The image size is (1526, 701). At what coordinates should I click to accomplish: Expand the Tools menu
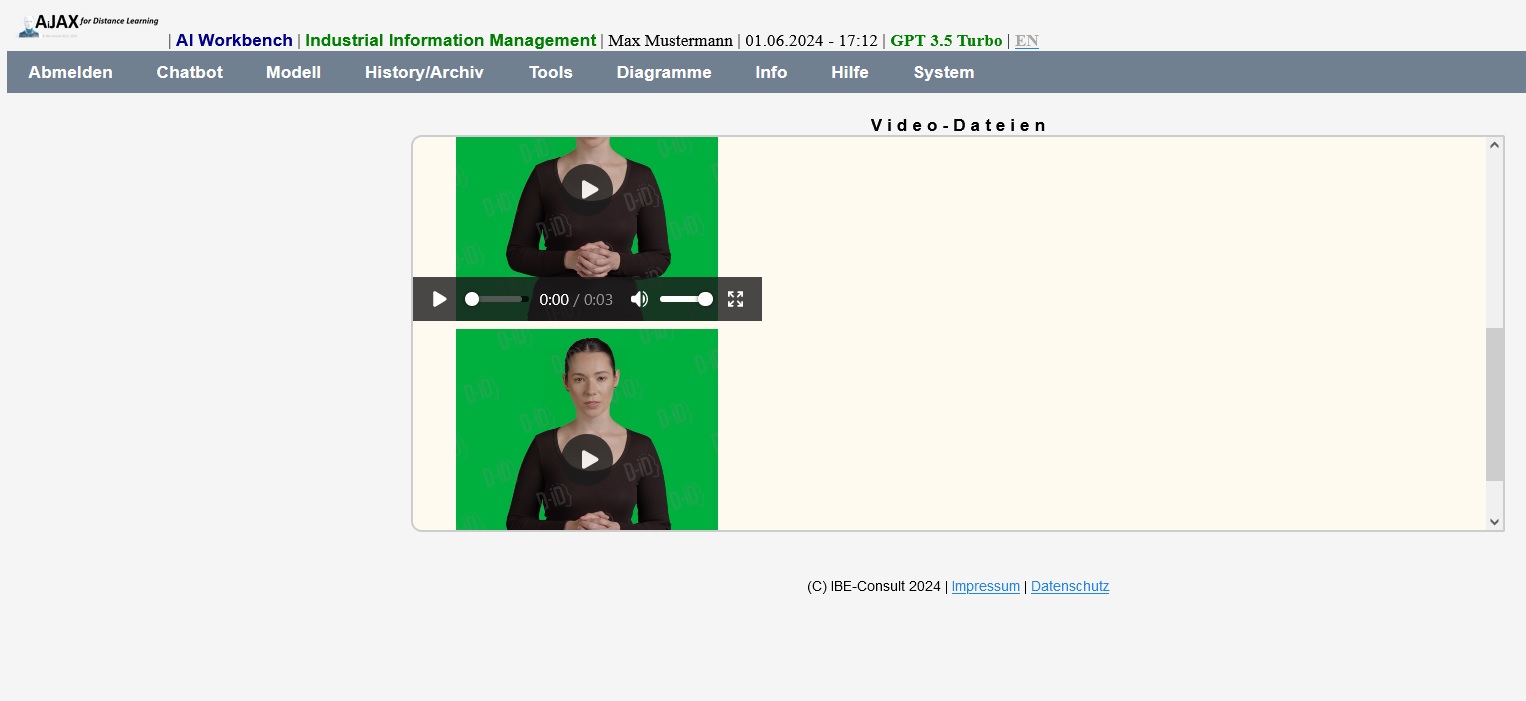point(550,72)
